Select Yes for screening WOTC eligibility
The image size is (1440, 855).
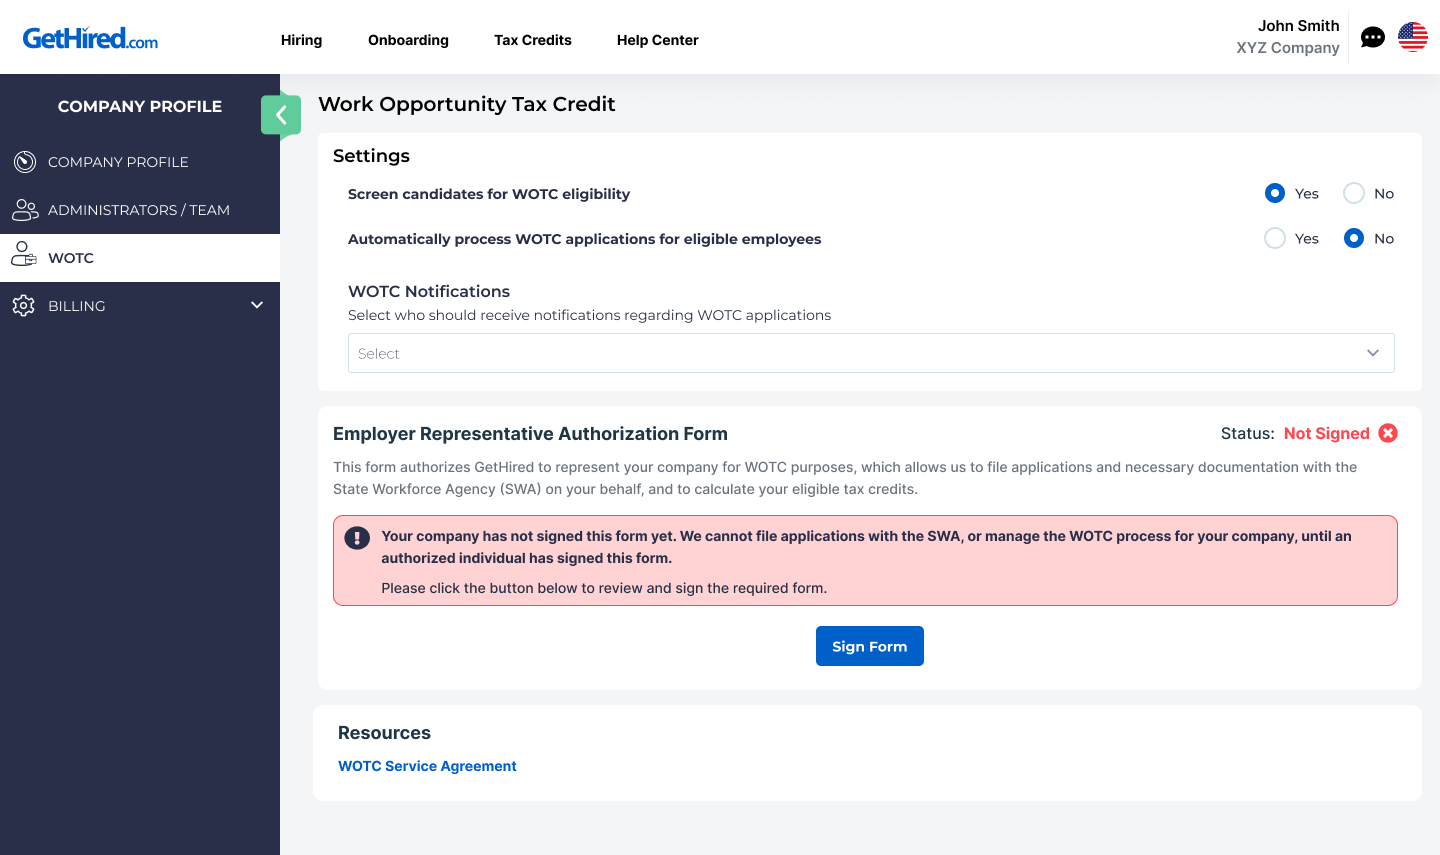coord(1275,193)
